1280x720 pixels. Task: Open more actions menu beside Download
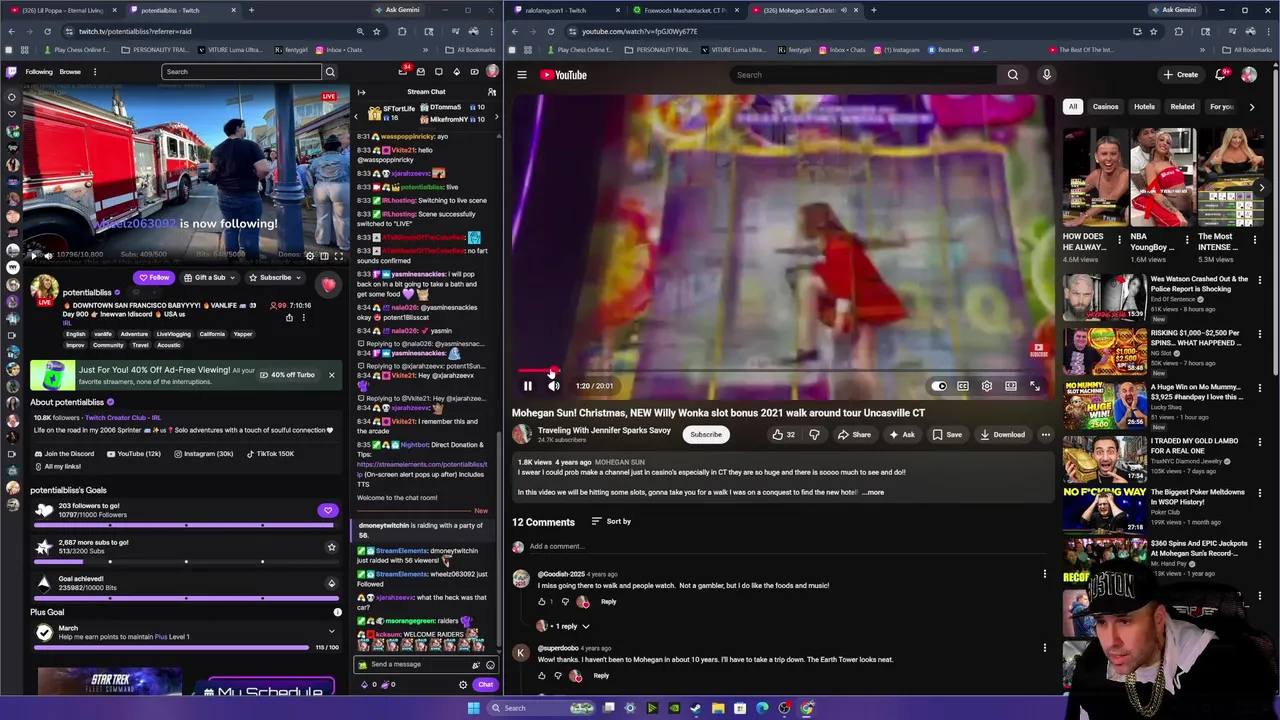pos(1045,435)
